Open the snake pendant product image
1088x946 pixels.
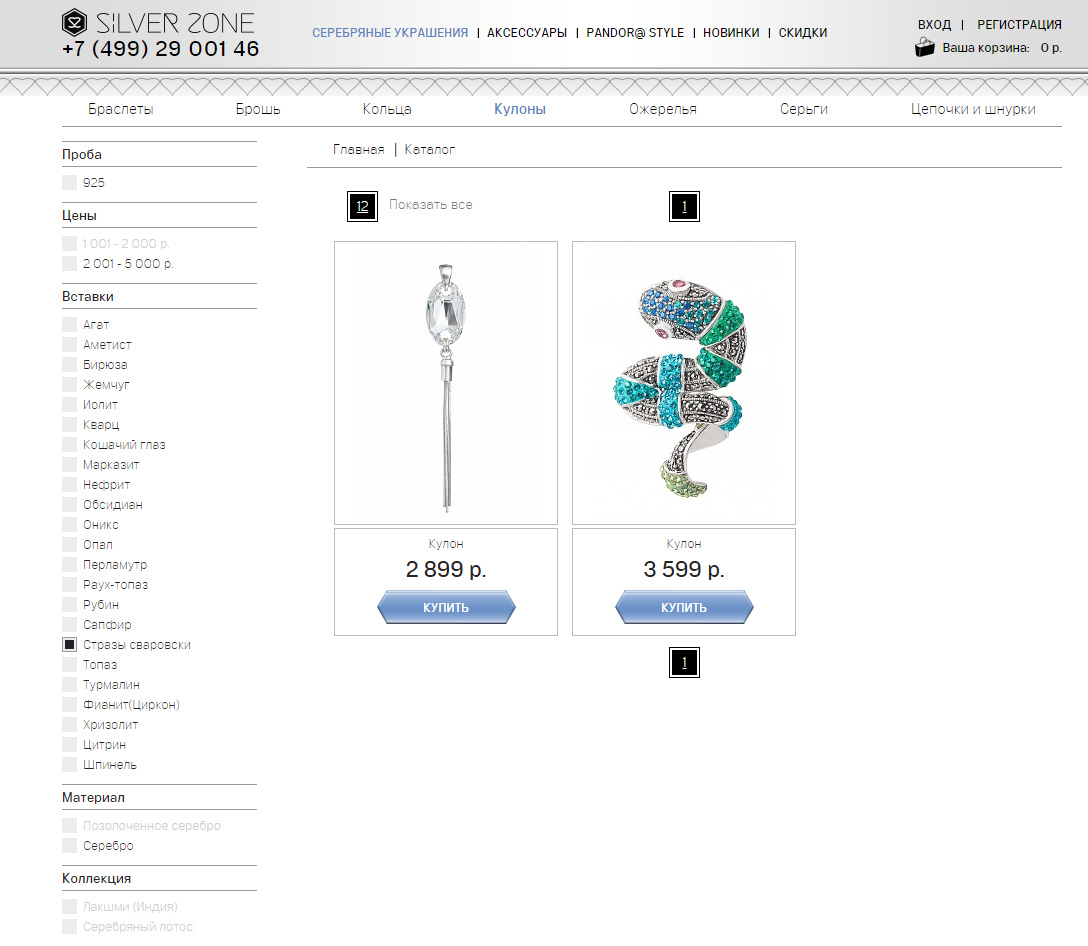tap(684, 383)
